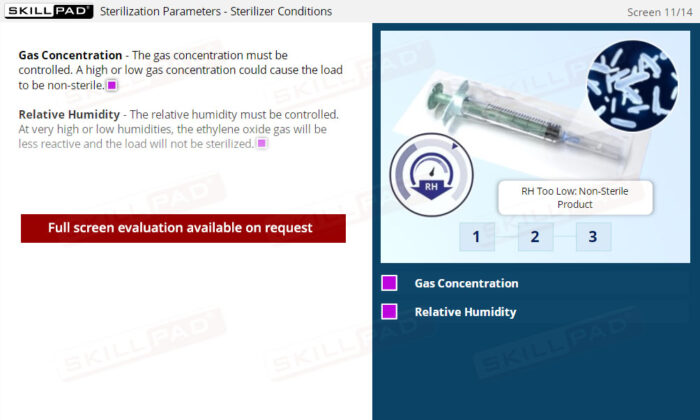Click the SkillPad logo in the header
Viewport: 700px width, 420px height.
click(x=49, y=11)
